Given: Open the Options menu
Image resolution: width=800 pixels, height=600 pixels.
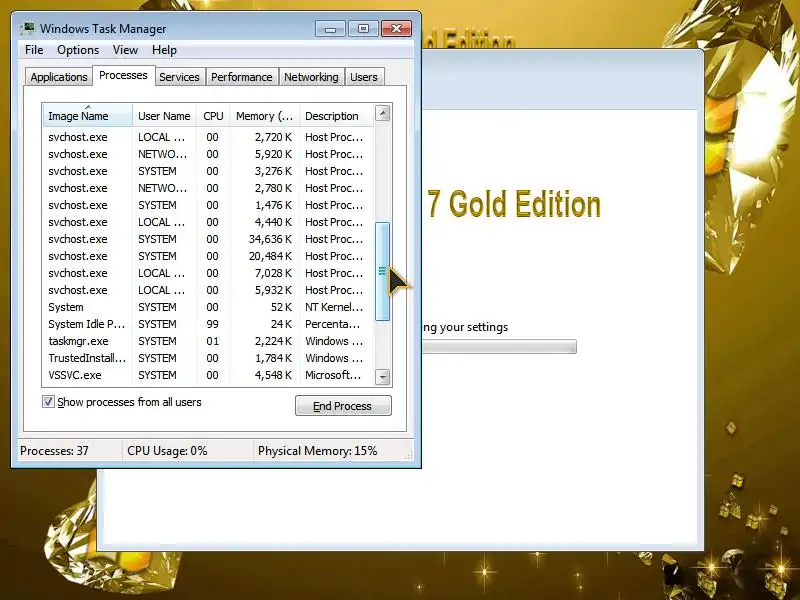Looking at the screenshot, I should 78,50.
